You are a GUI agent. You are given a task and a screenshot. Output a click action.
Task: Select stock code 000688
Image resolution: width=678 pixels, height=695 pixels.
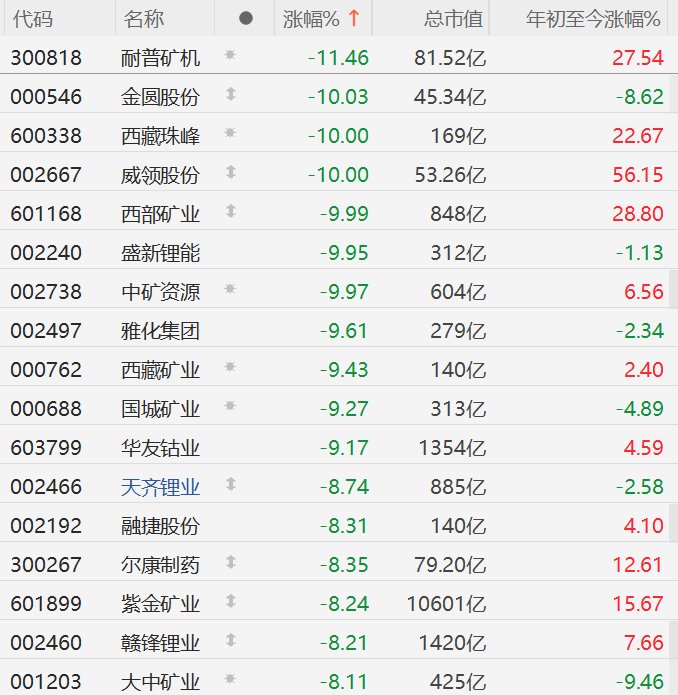pyautogui.click(x=46, y=409)
